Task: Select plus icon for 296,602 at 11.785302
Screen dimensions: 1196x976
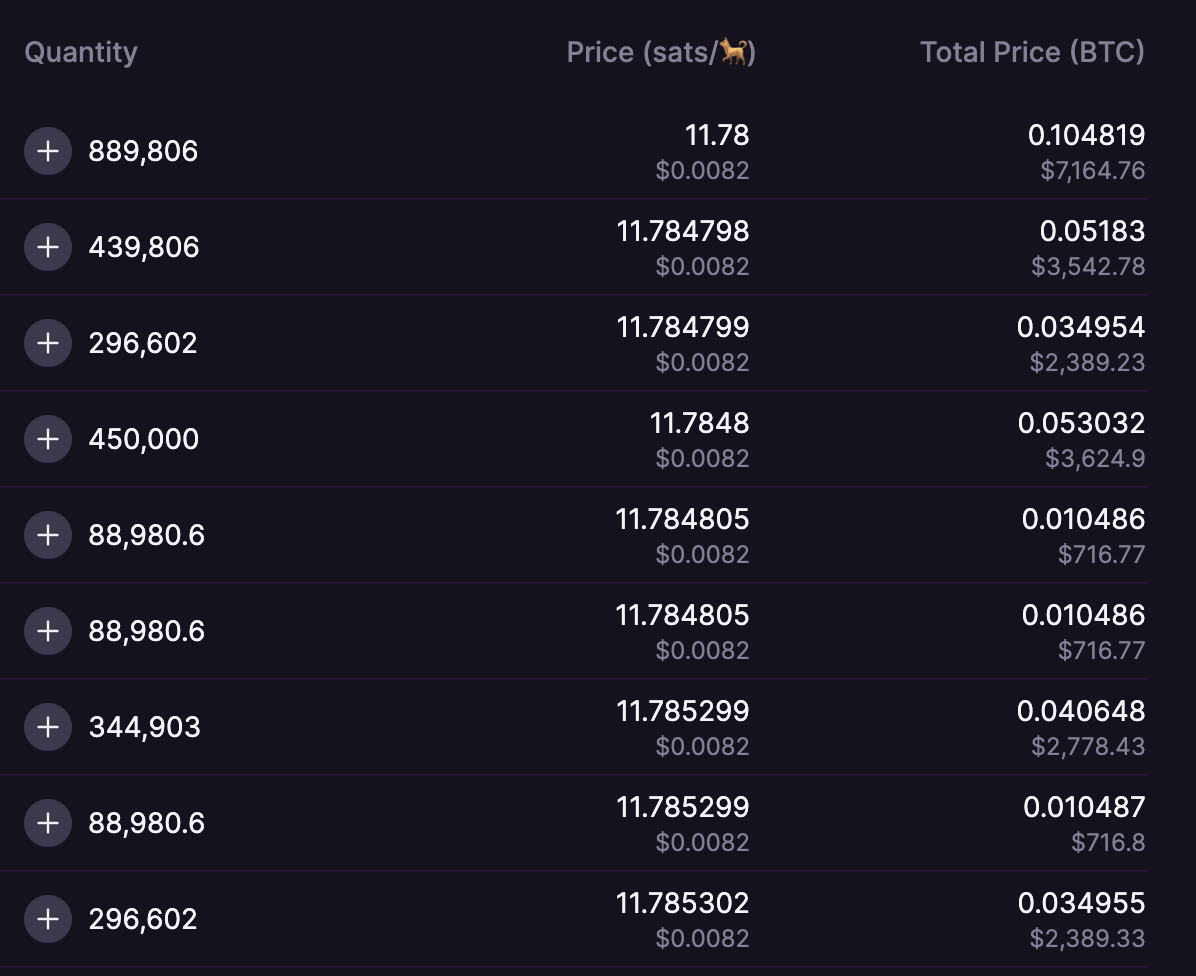Action: (48, 919)
